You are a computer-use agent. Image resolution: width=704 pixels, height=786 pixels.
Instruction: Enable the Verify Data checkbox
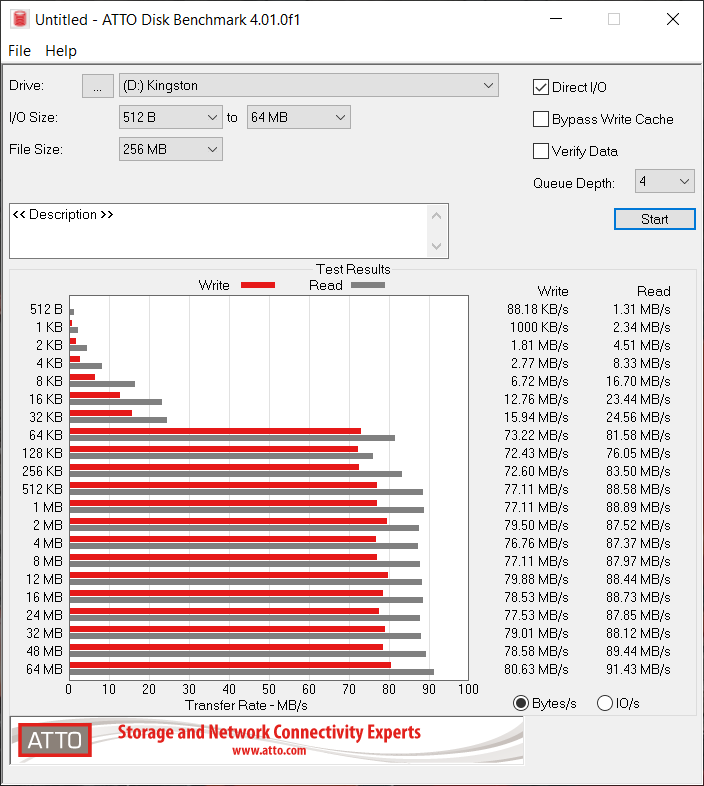point(541,151)
